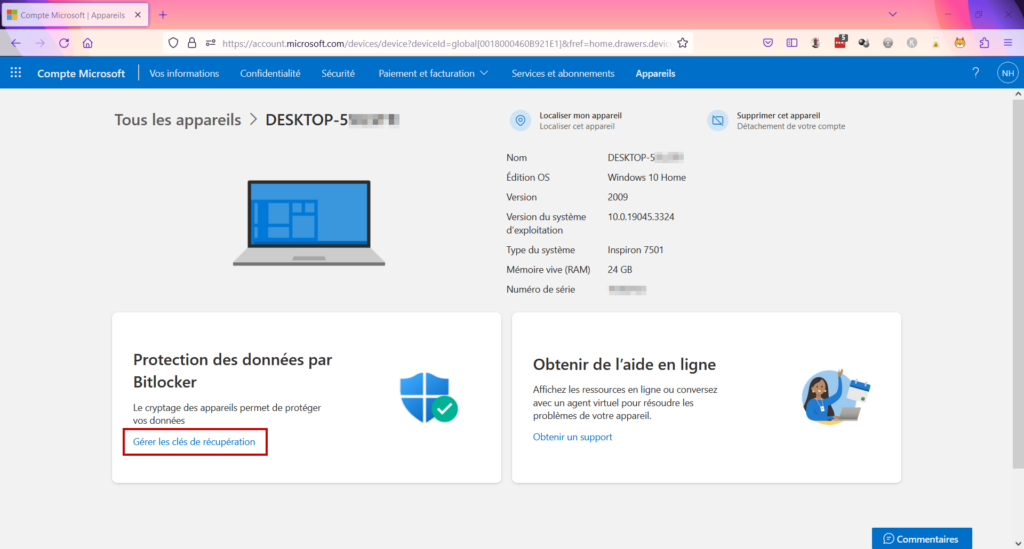This screenshot has width=1024, height=549.
Task: Click the Version 2009 value
Action: tap(617, 197)
